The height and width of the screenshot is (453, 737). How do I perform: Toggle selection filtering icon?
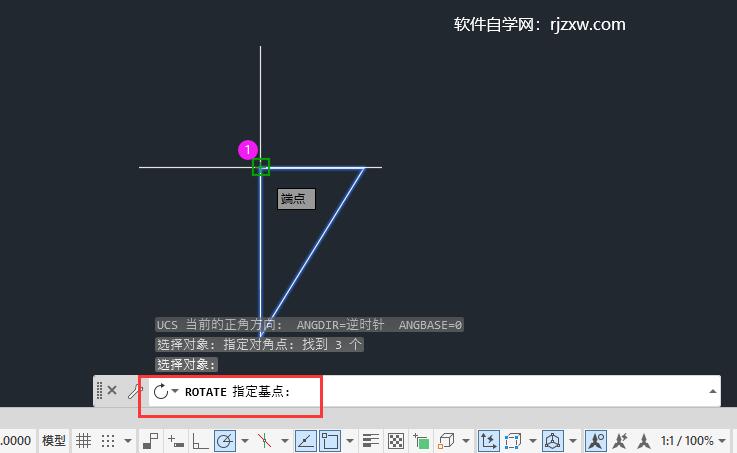point(512,441)
